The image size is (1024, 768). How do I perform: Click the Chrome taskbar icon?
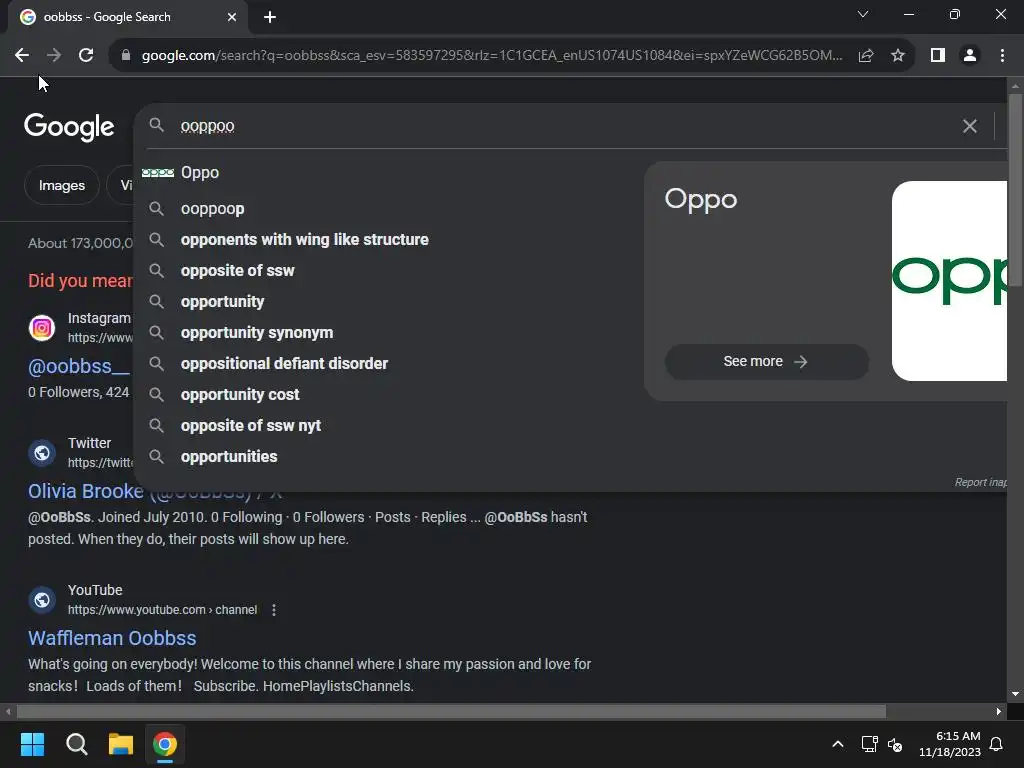165,744
